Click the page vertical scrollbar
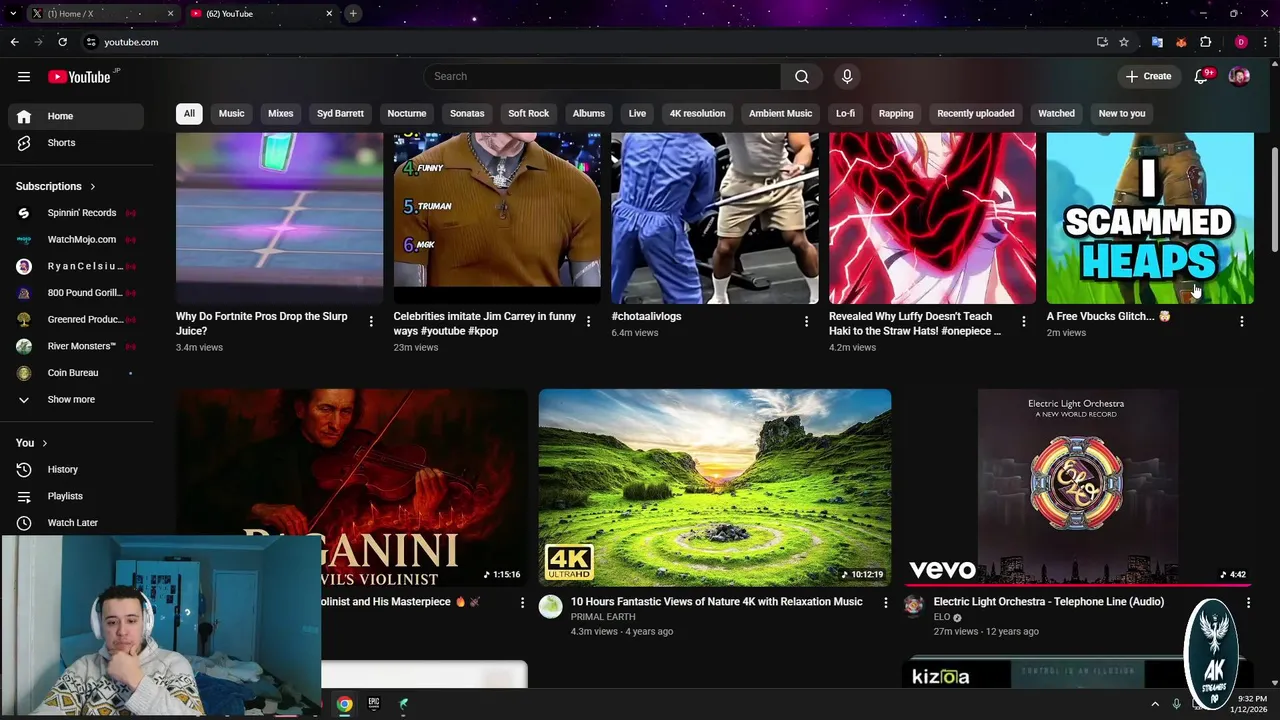 [x=1274, y=200]
